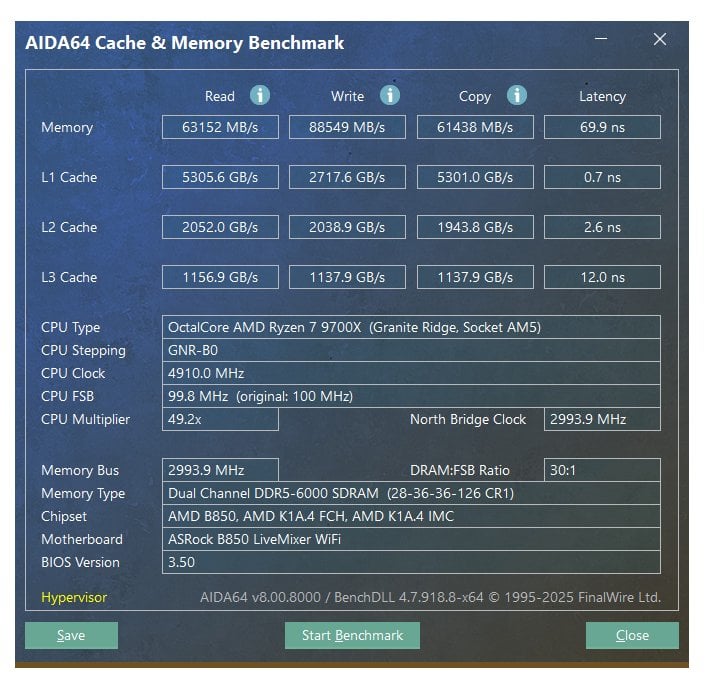The image size is (706, 687).
Task: Select L2 Cache Read 2052.0 GB/s
Action: tap(220, 227)
